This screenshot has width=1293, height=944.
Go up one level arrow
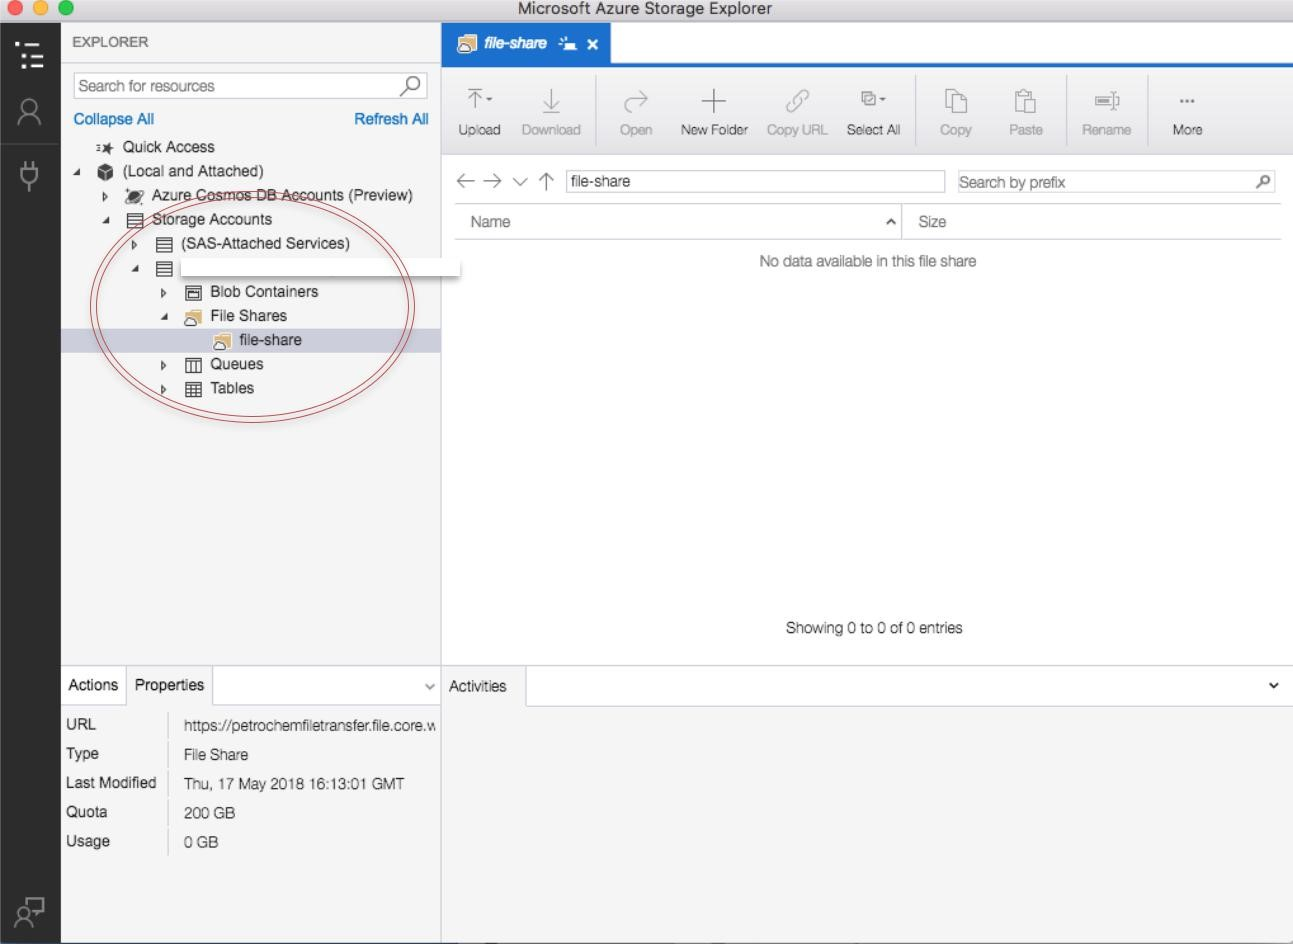546,181
